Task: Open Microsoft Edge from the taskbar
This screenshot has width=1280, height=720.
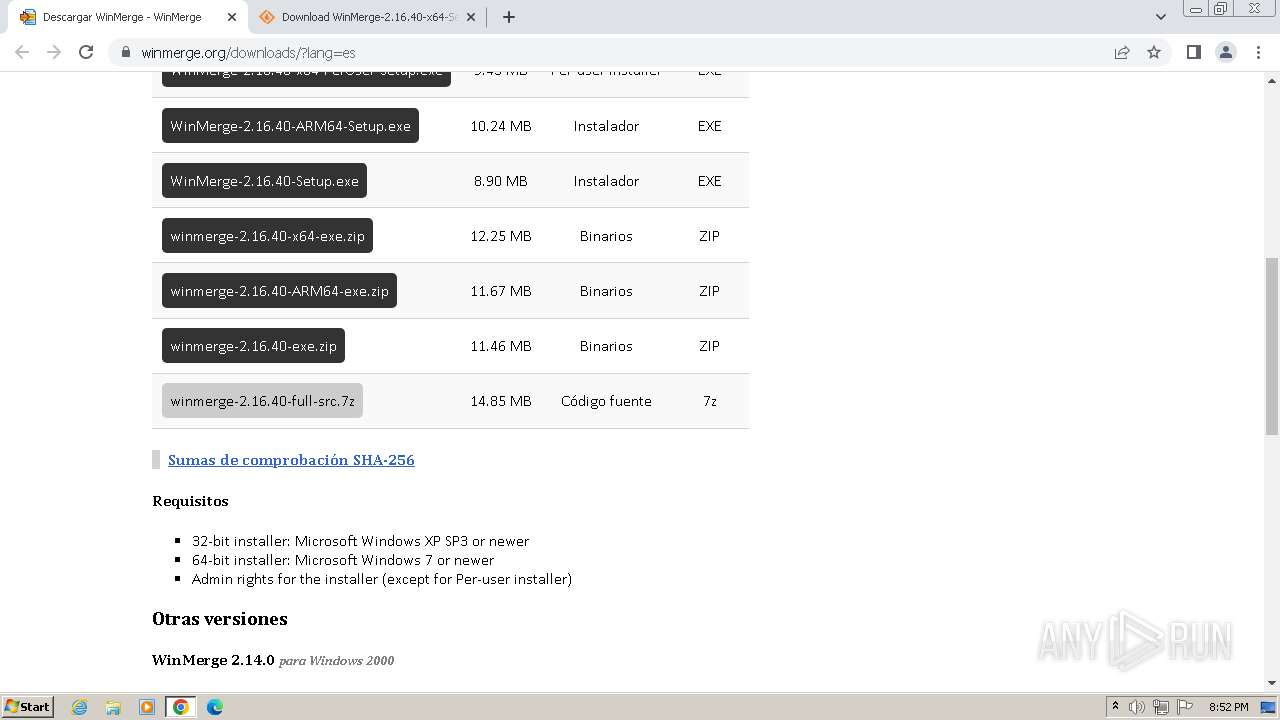Action: (x=215, y=707)
